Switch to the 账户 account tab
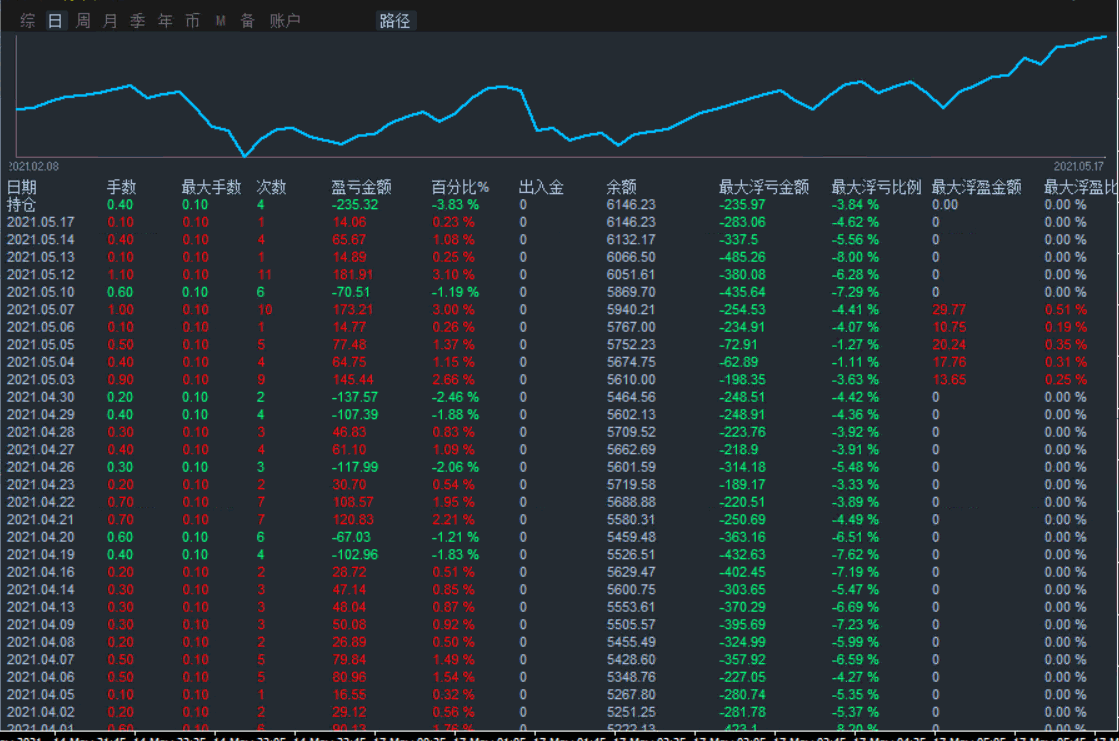The height and width of the screenshot is (741, 1119). point(285,21)
